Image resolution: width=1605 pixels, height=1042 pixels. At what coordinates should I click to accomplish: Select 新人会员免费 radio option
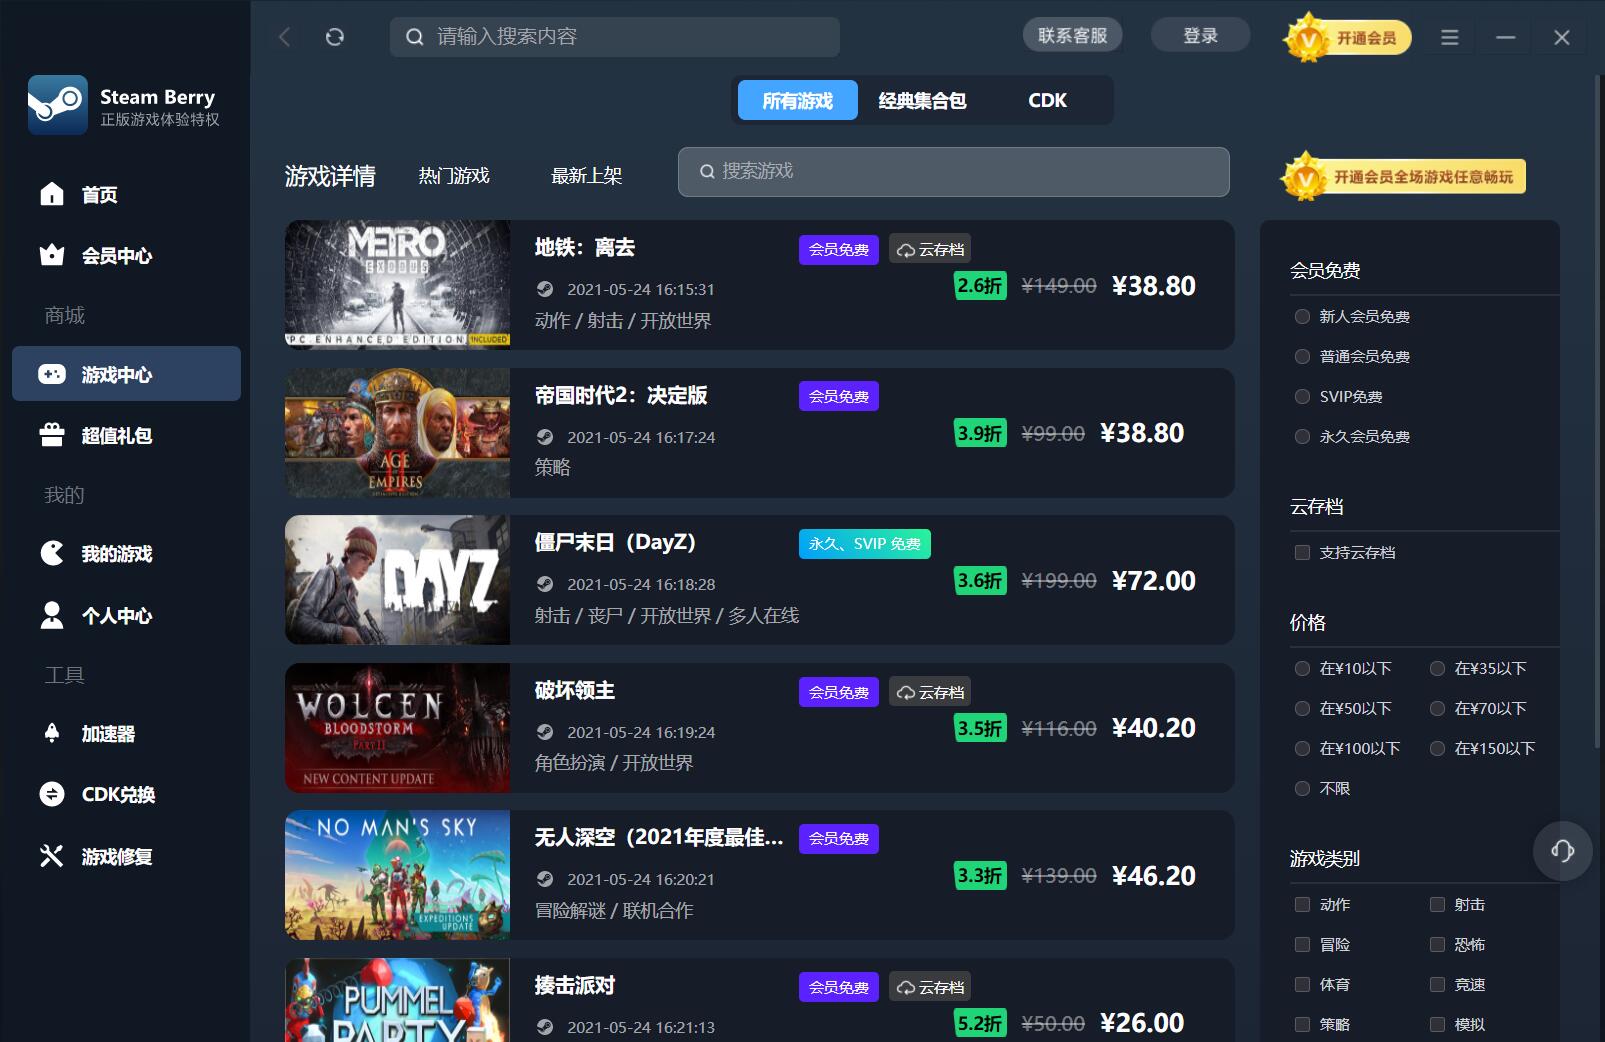(x=1302, y=316)
